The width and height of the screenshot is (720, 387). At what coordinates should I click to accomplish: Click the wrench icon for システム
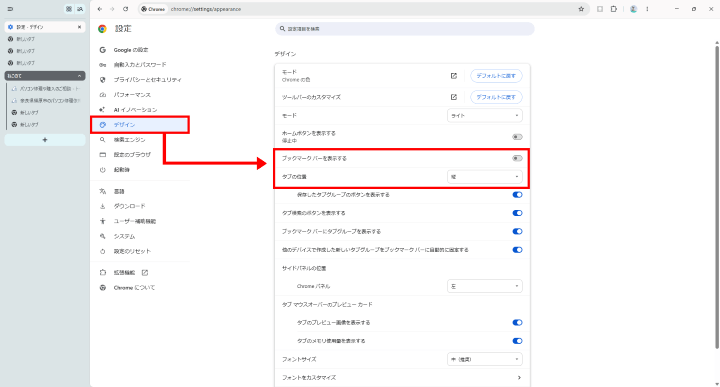click(103, 236)
